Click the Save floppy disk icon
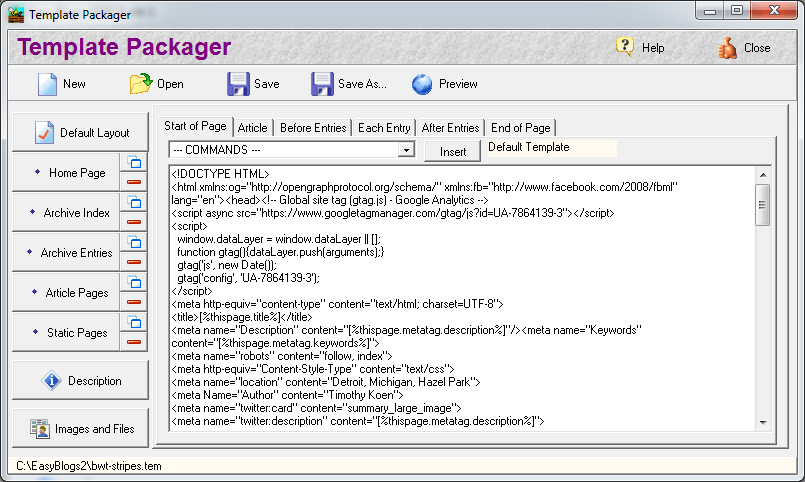The height and width of the screenshot is (482, 805). [x=238, y=84]
